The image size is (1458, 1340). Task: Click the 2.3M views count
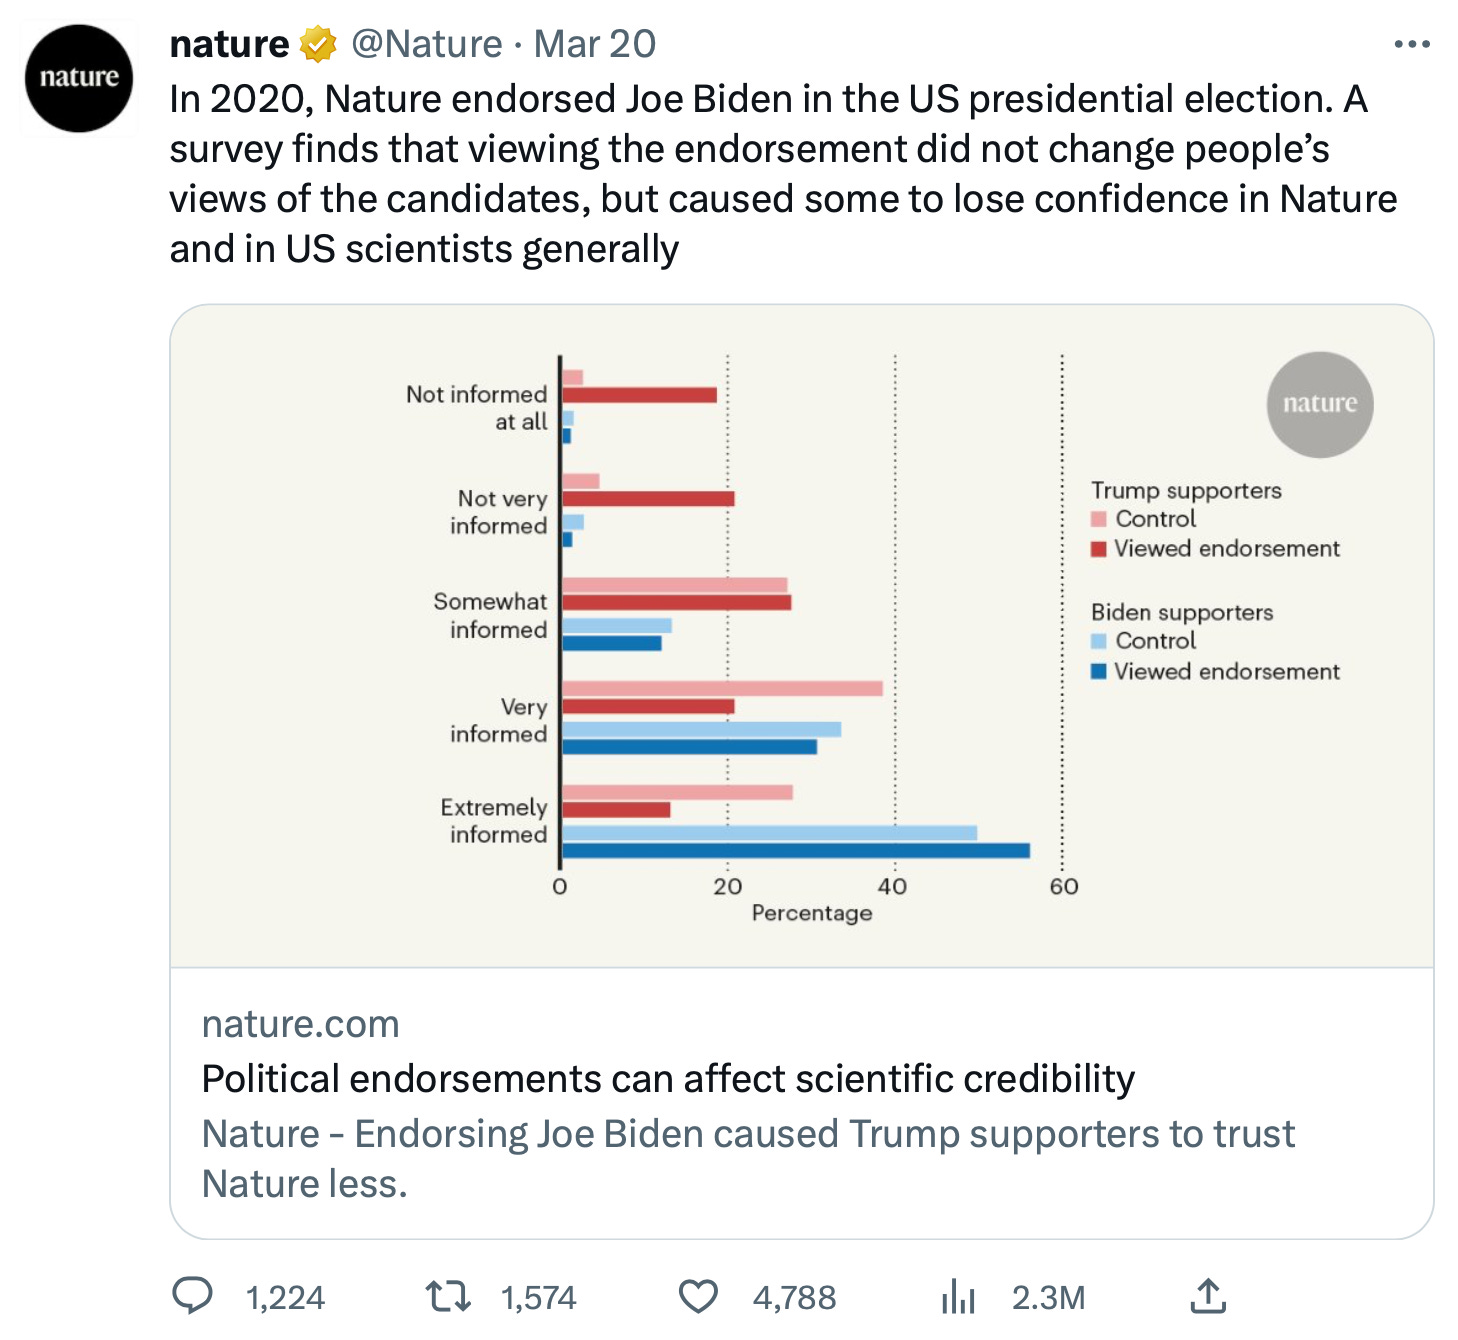[1048, 1298]
